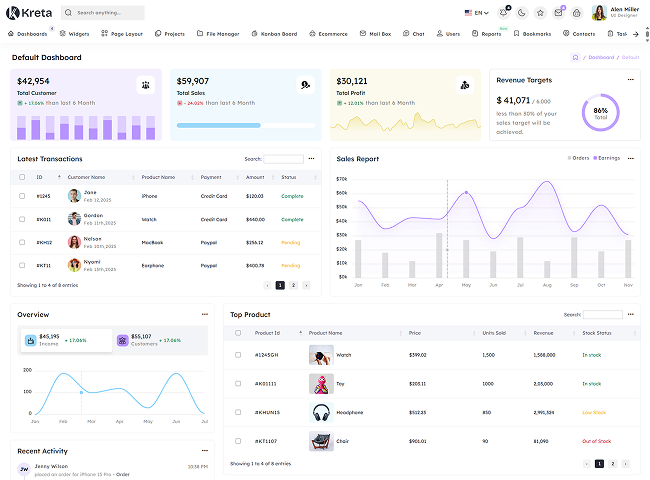Check the select-all box in Top Product header
The height and width of the screenshot is (480, 650).
click(x=237, y=333)
